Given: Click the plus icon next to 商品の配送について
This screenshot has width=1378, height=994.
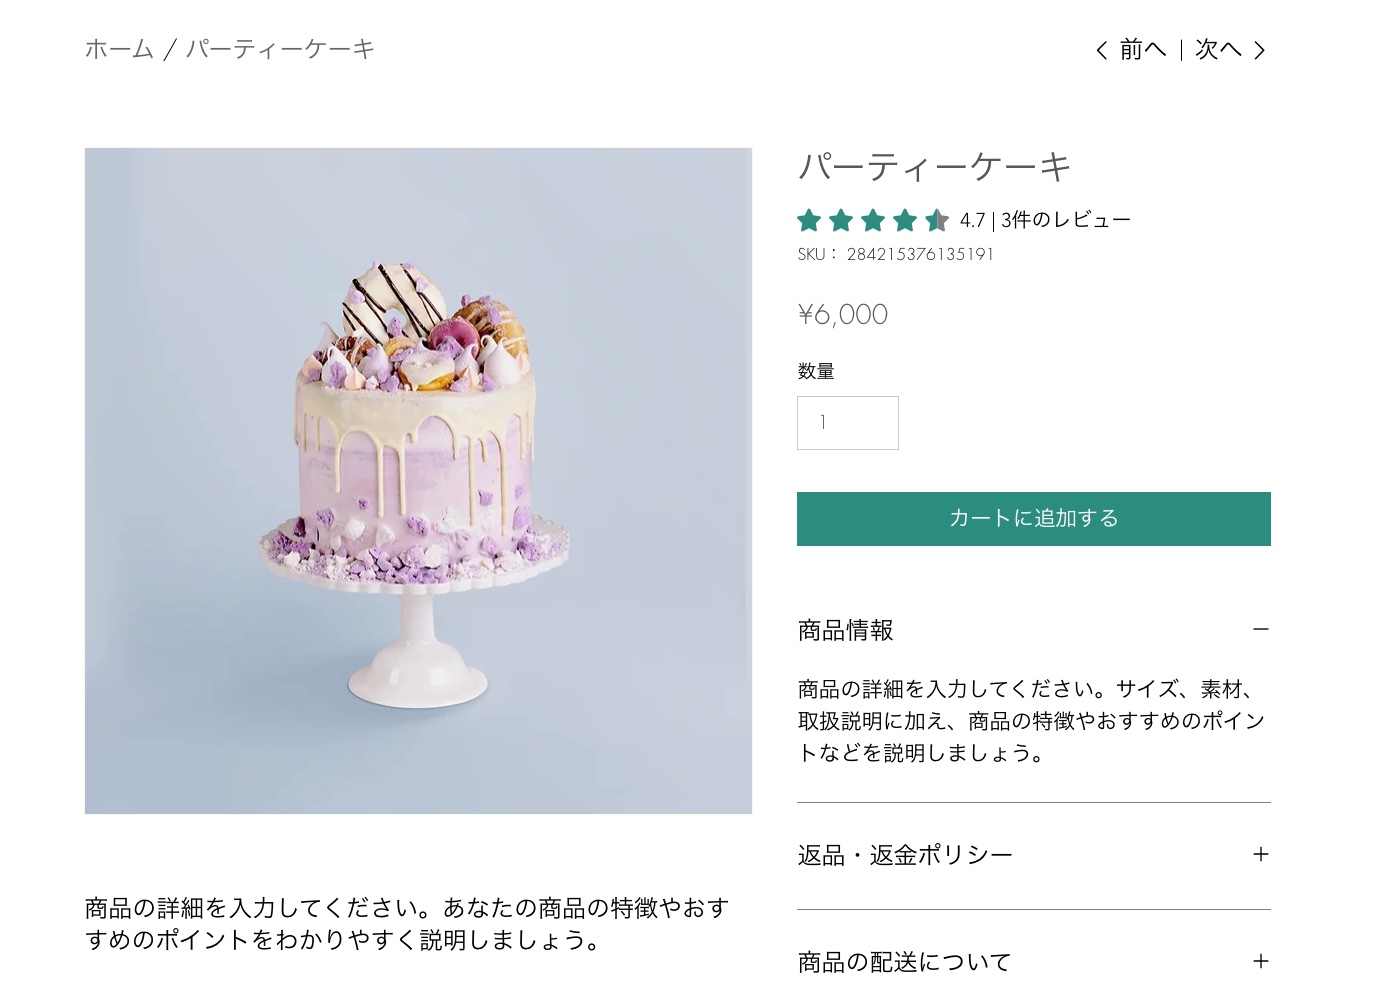Looking at the screenshot, I should pos(1261,961).
